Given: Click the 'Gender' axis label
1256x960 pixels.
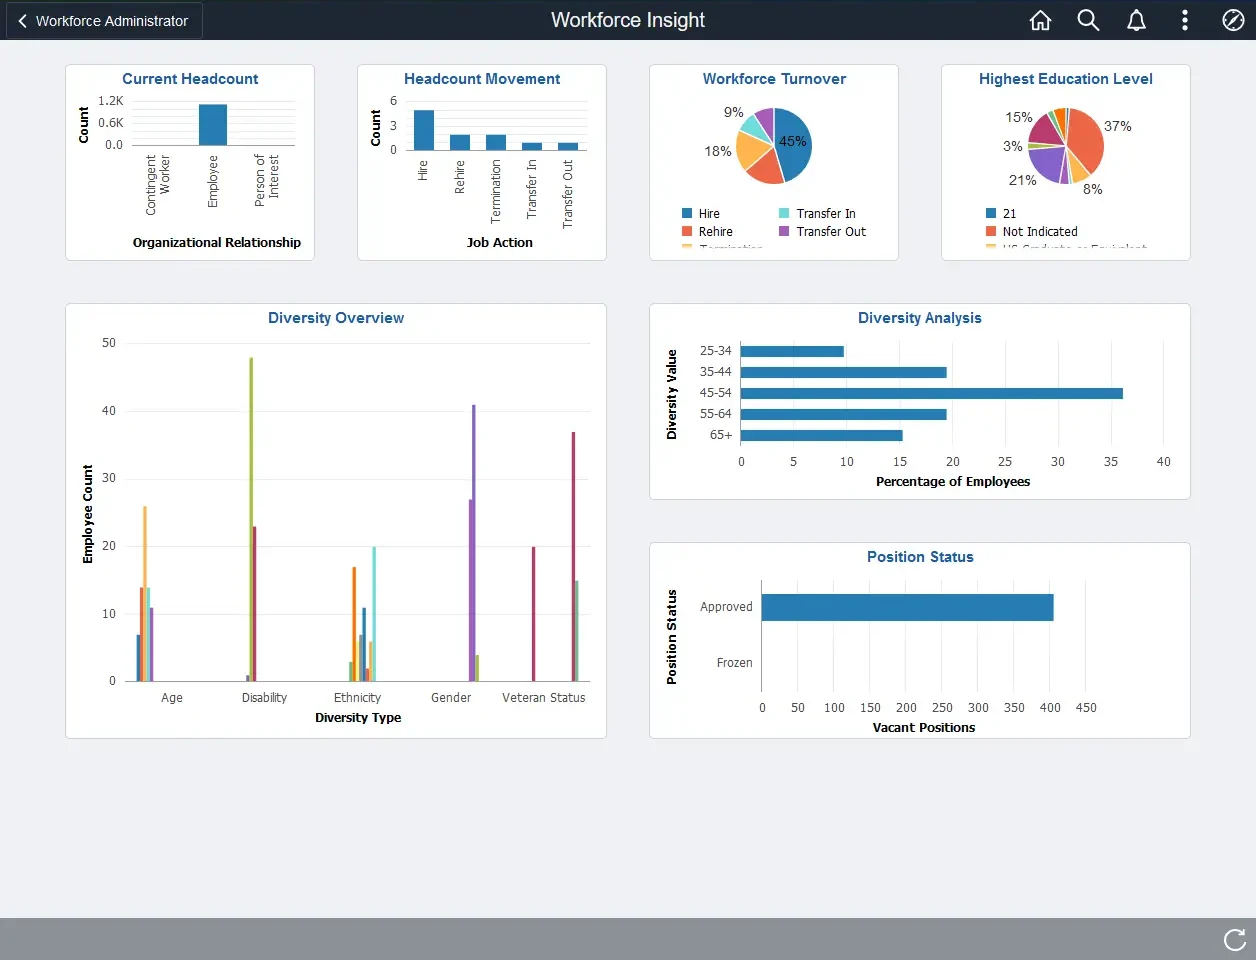Looking at the screenshot, I should coord(451,698).
